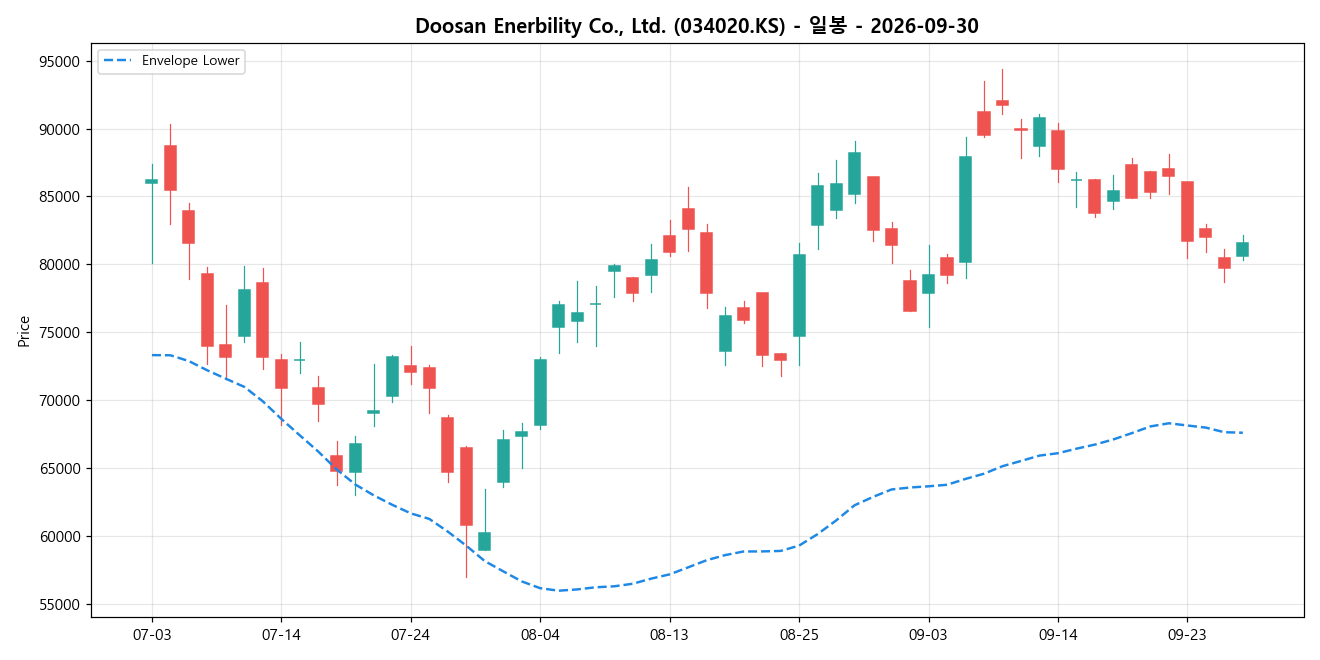Click the first green candle at 07-03
1320x660 pixels.
pos(152,181)
